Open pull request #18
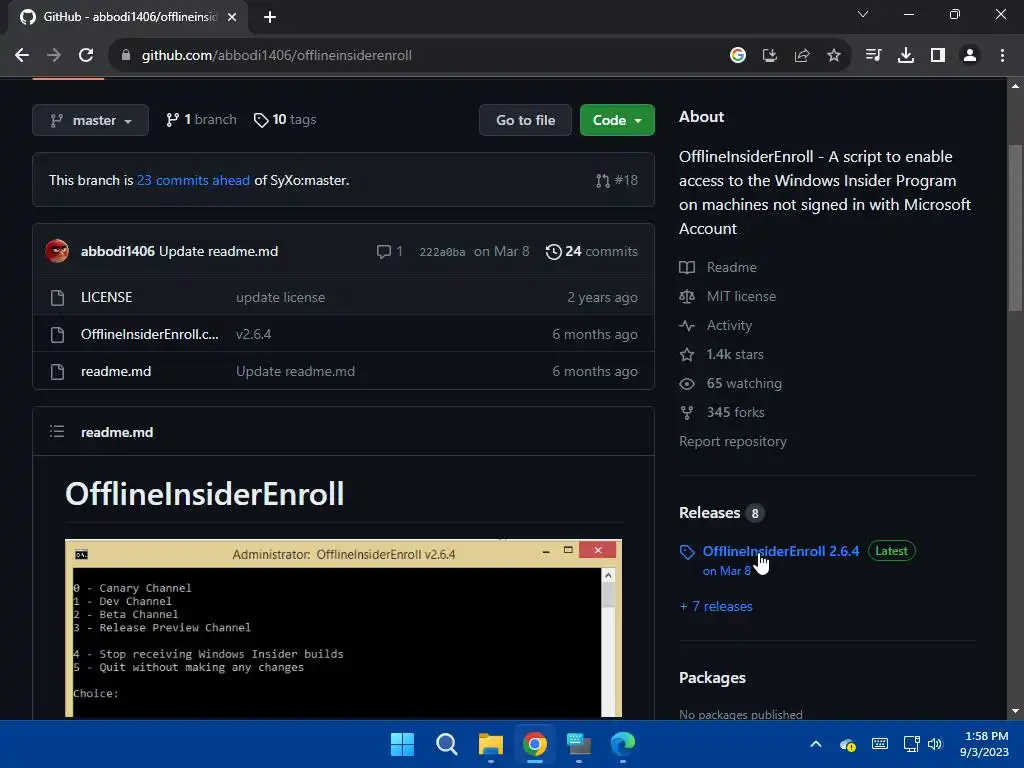Screen dimensions: 1024x768 (x=616, y=180)
